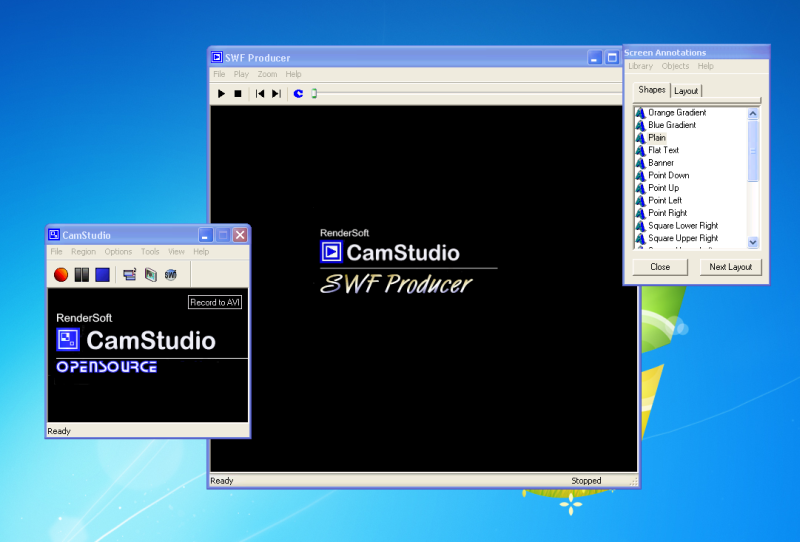Image resolution: width=800 pixels, height=542 pixels.
Task: Close the CamStudio window
Action: pos(240,235)
